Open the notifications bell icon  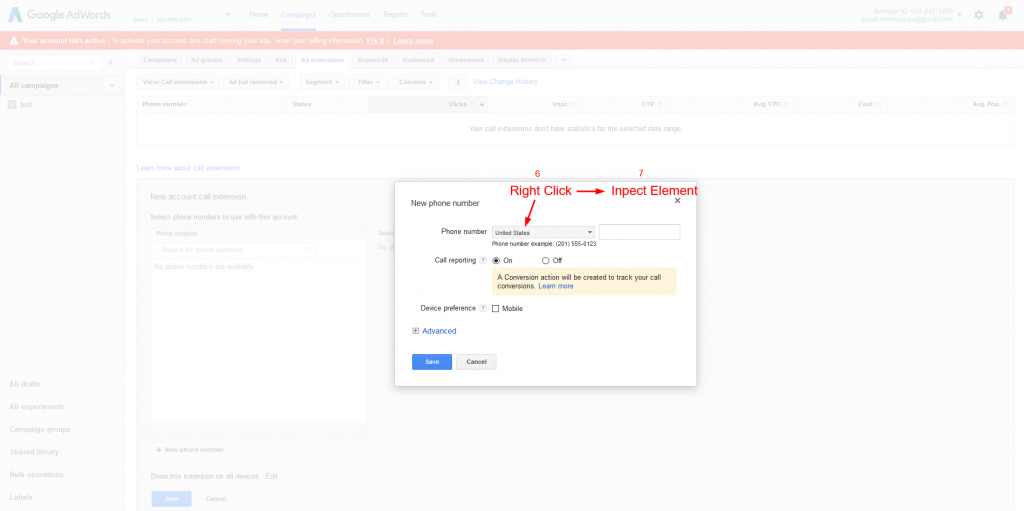pyautogui.click(x=1002, y=15)
